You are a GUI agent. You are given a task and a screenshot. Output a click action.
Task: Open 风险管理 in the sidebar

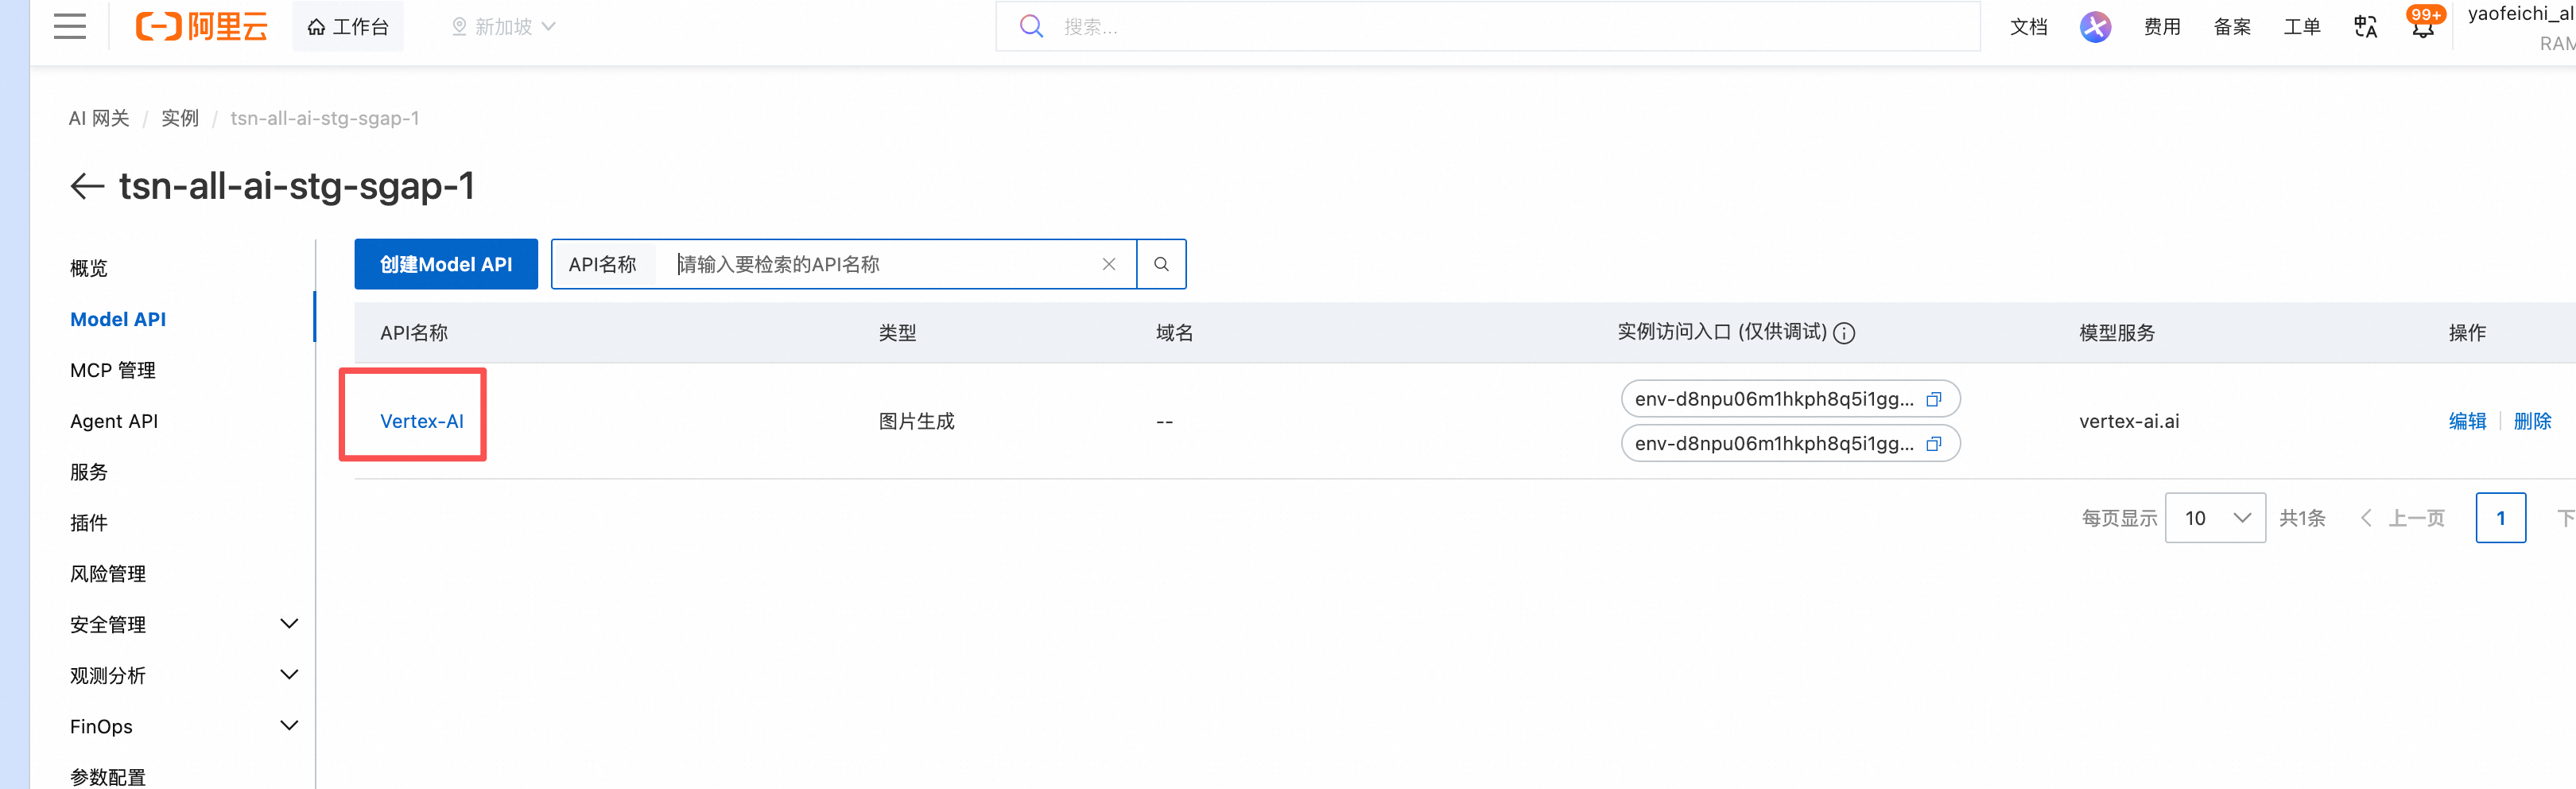108,574
